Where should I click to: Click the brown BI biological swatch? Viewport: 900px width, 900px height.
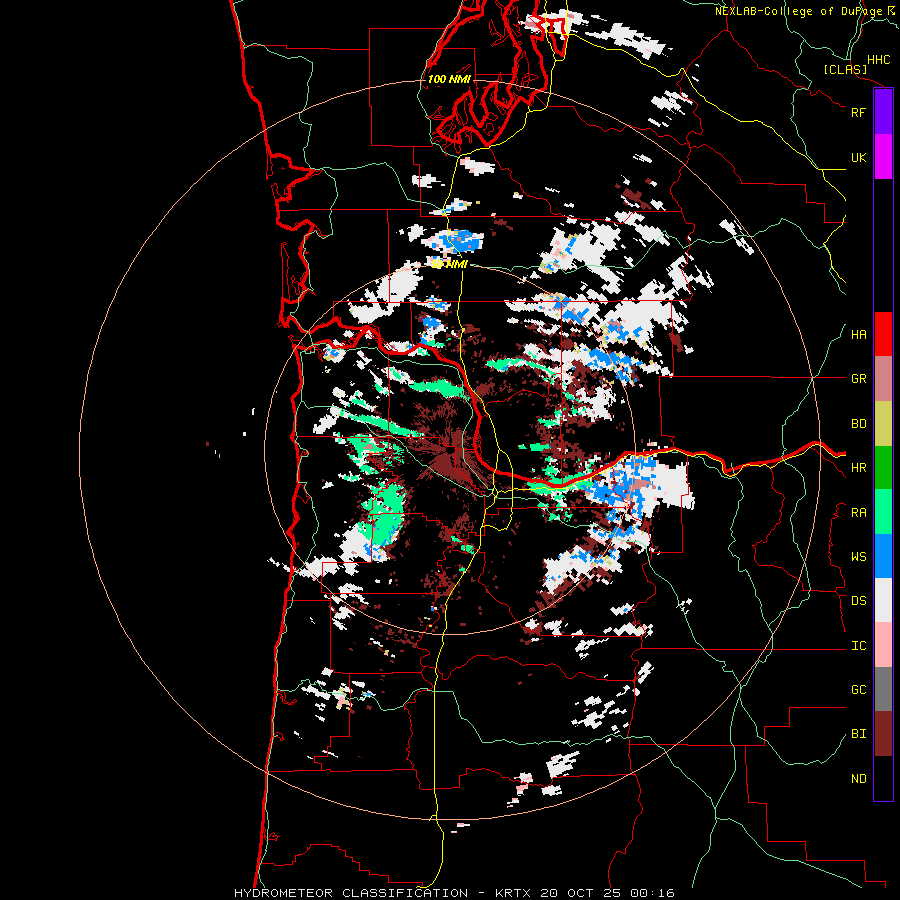click(x=883, y=734)
